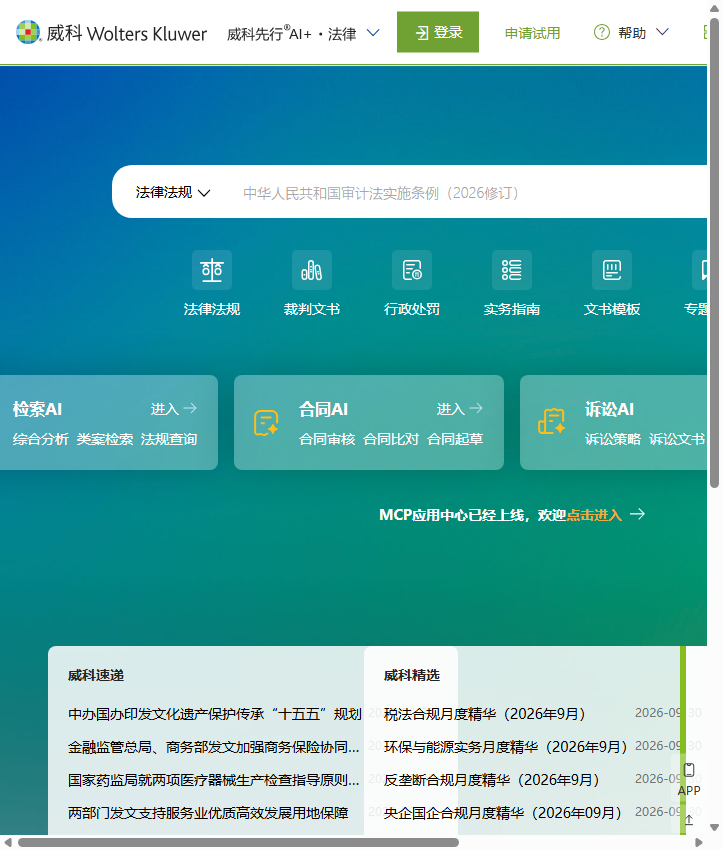Click the help question mark icon
Screen dimensions: 722x850
pyautogui.click(x=602, y=33)
